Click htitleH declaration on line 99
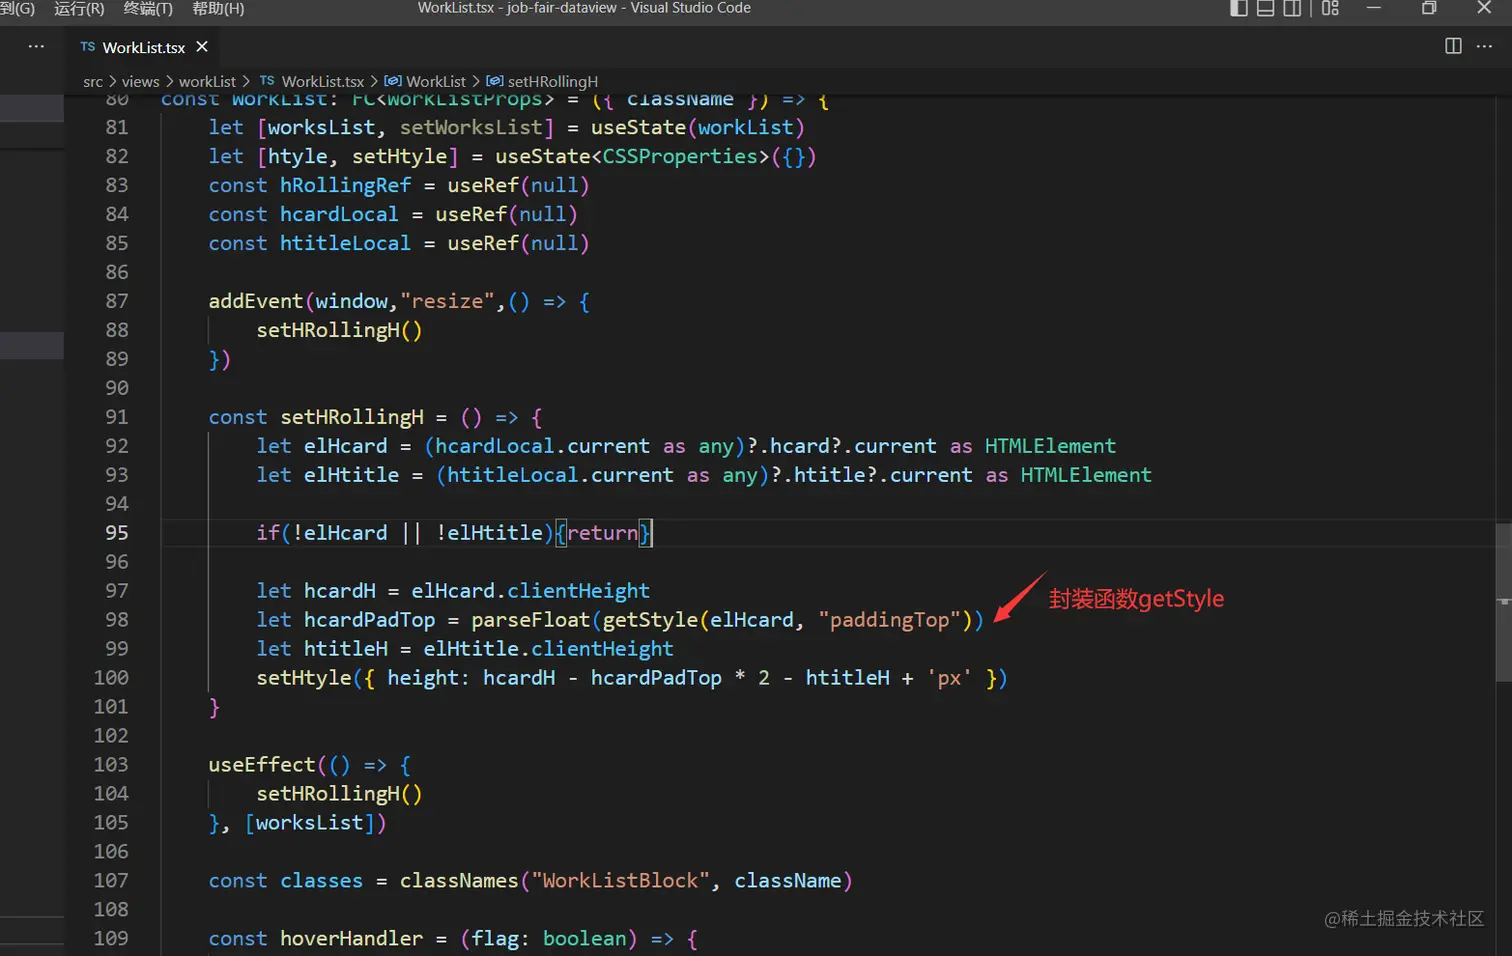 [x=345, y=649]
